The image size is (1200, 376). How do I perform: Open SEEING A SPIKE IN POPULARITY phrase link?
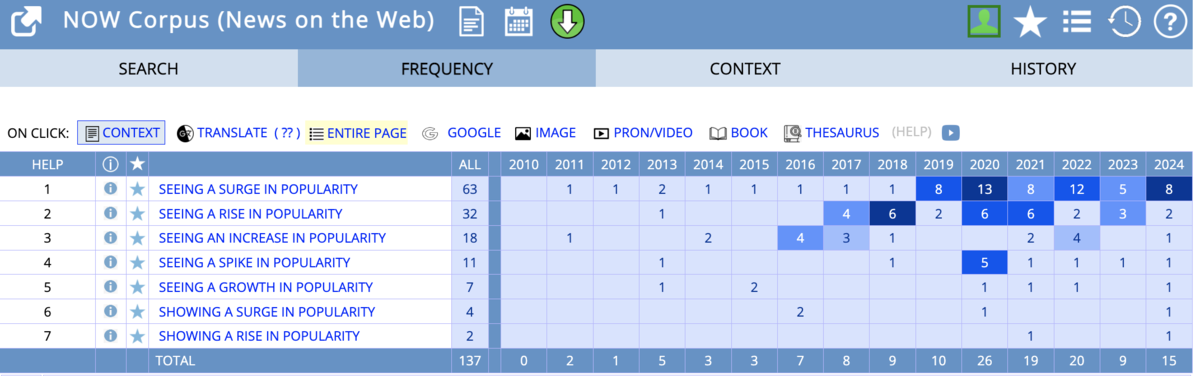(x=254, y=262)
